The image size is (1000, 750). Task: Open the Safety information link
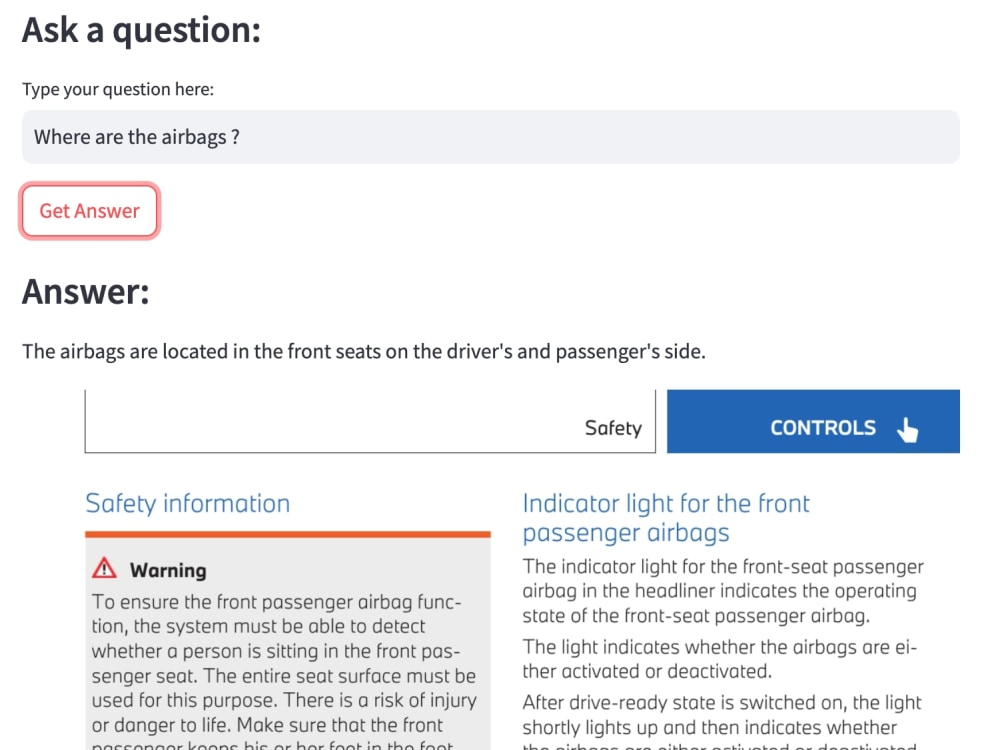click(188, 503)
